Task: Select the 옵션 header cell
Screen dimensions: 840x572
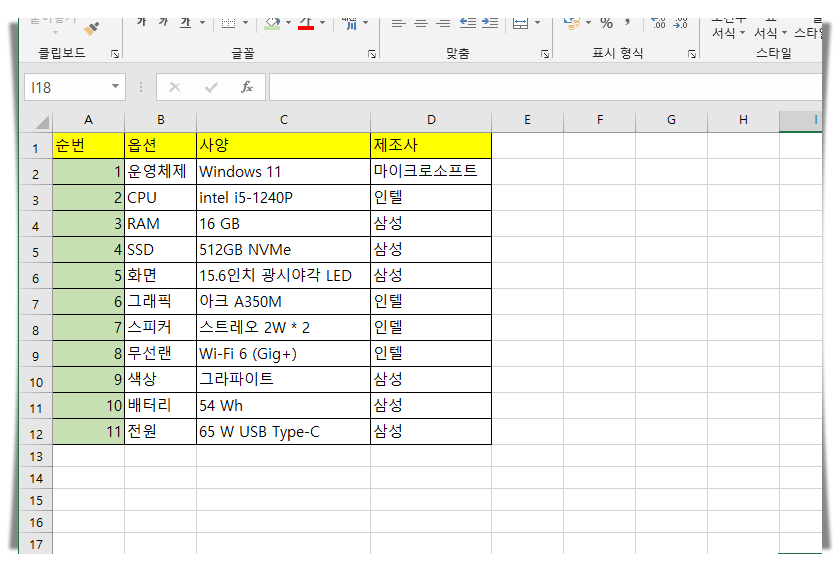Action: click(160, 145)
